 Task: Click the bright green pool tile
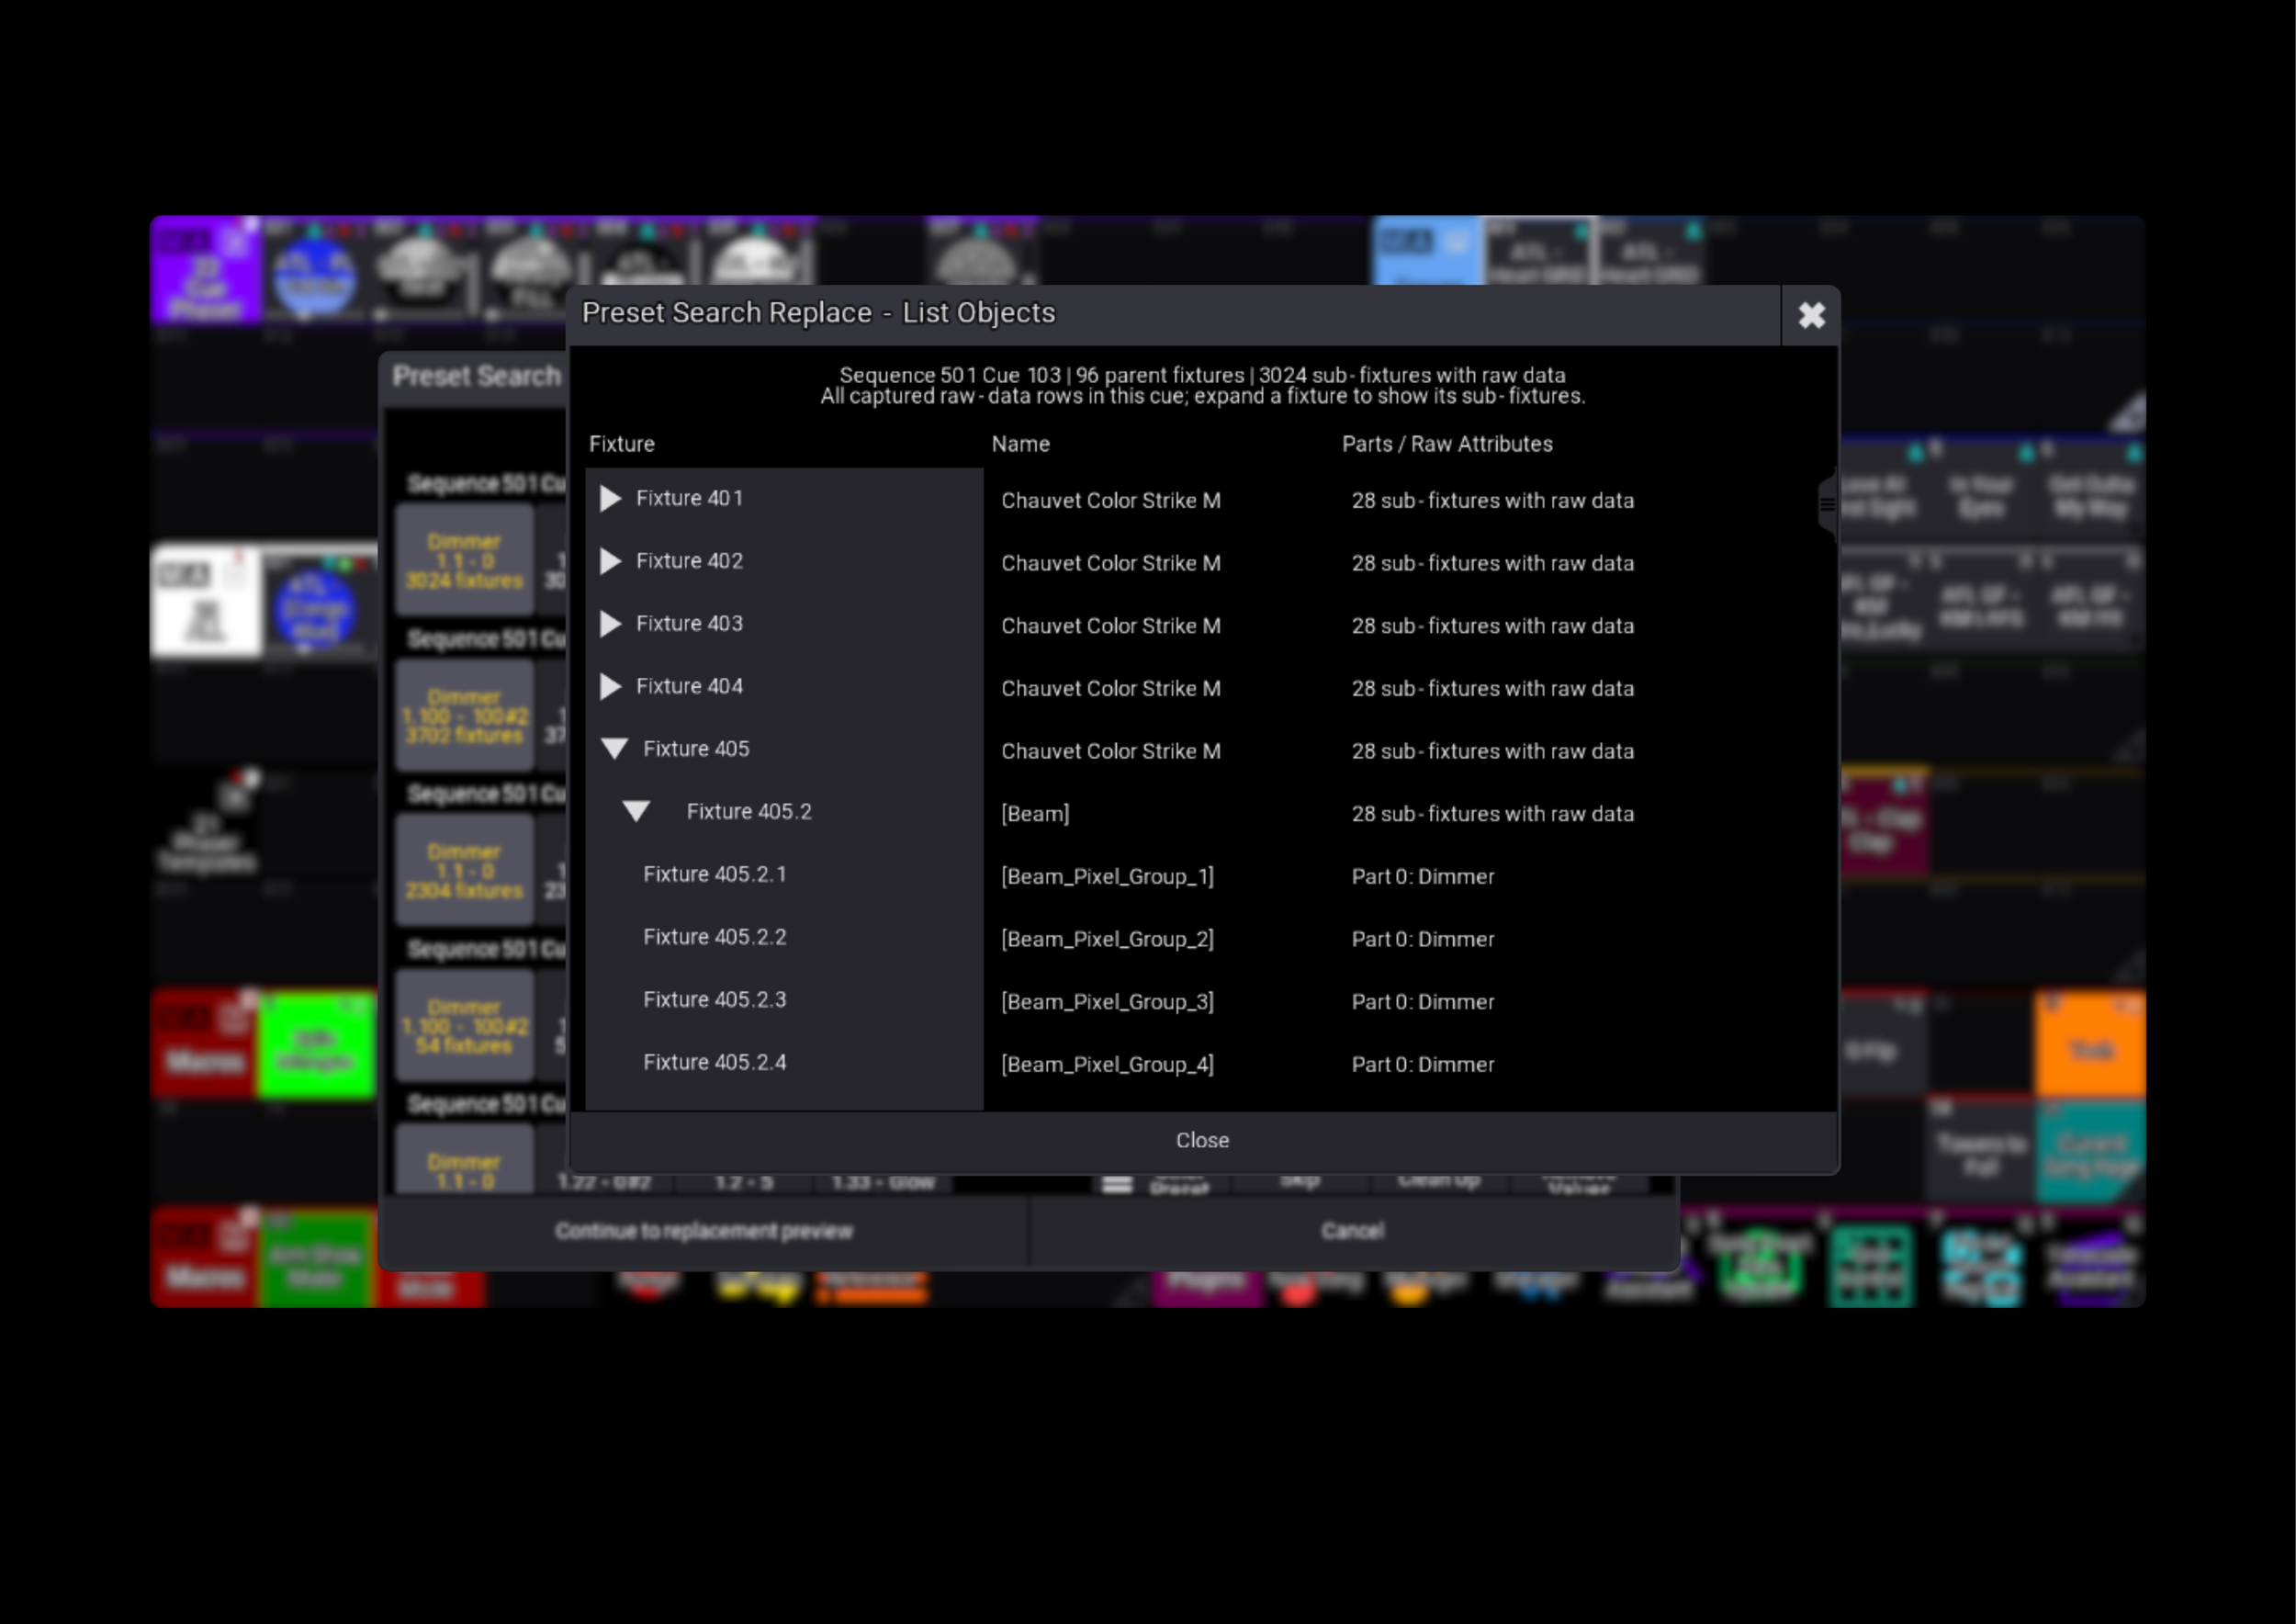316,1046
